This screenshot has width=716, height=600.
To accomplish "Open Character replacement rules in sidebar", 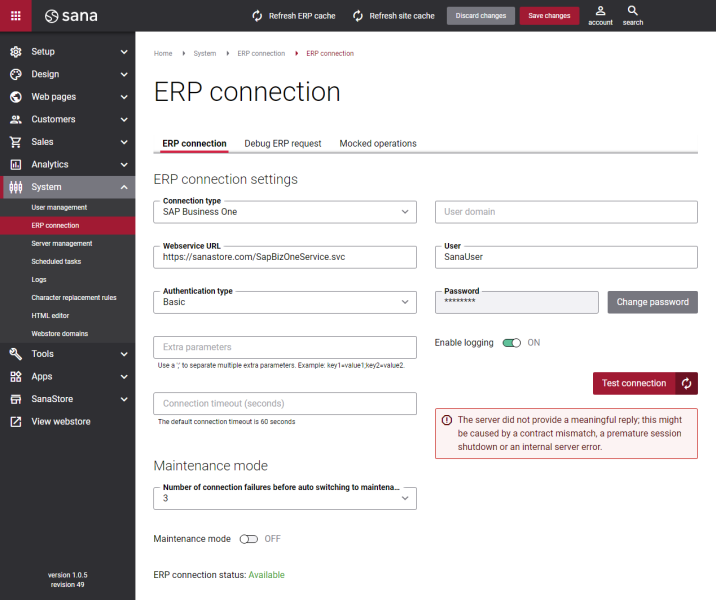I will pos(74,298).
